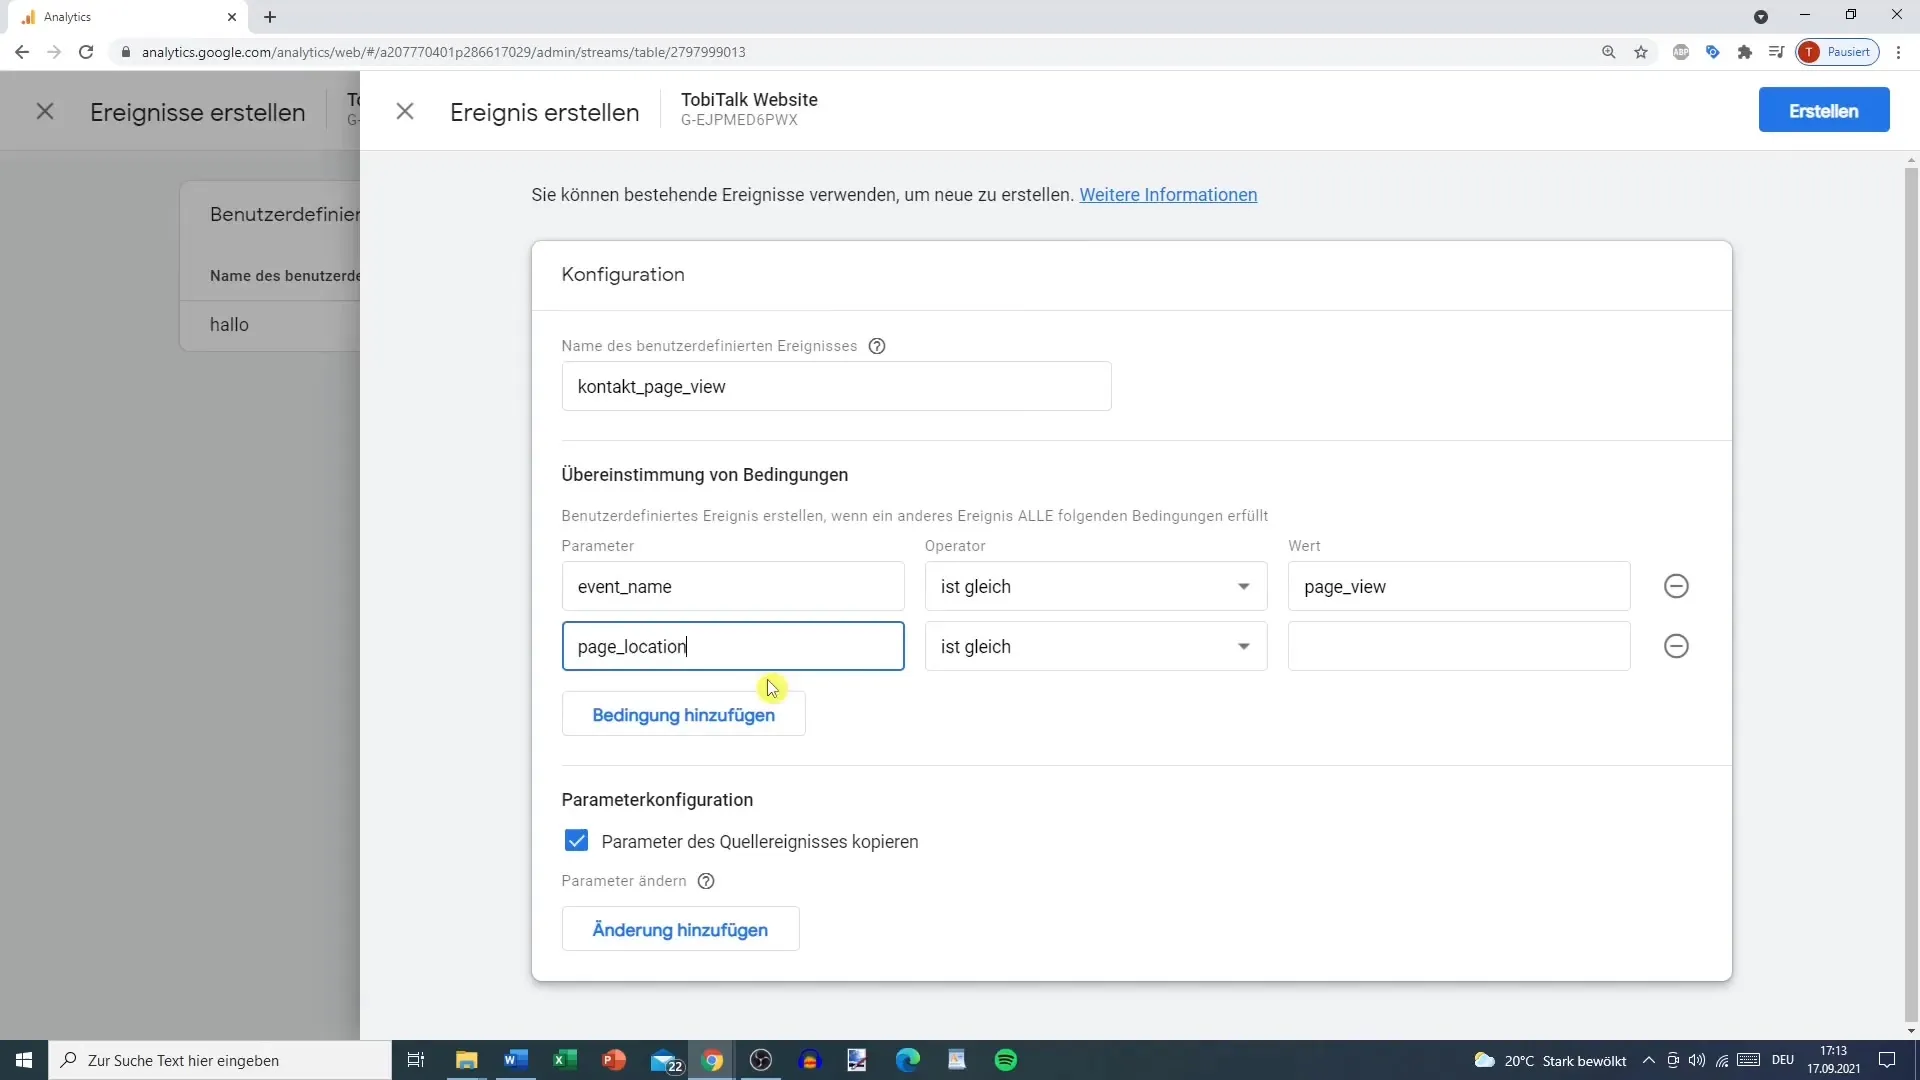Click the forward navigation arrow icon
Viewport: 1920px width, 1080px height.
pyautogui.click(x=54, y=51)
